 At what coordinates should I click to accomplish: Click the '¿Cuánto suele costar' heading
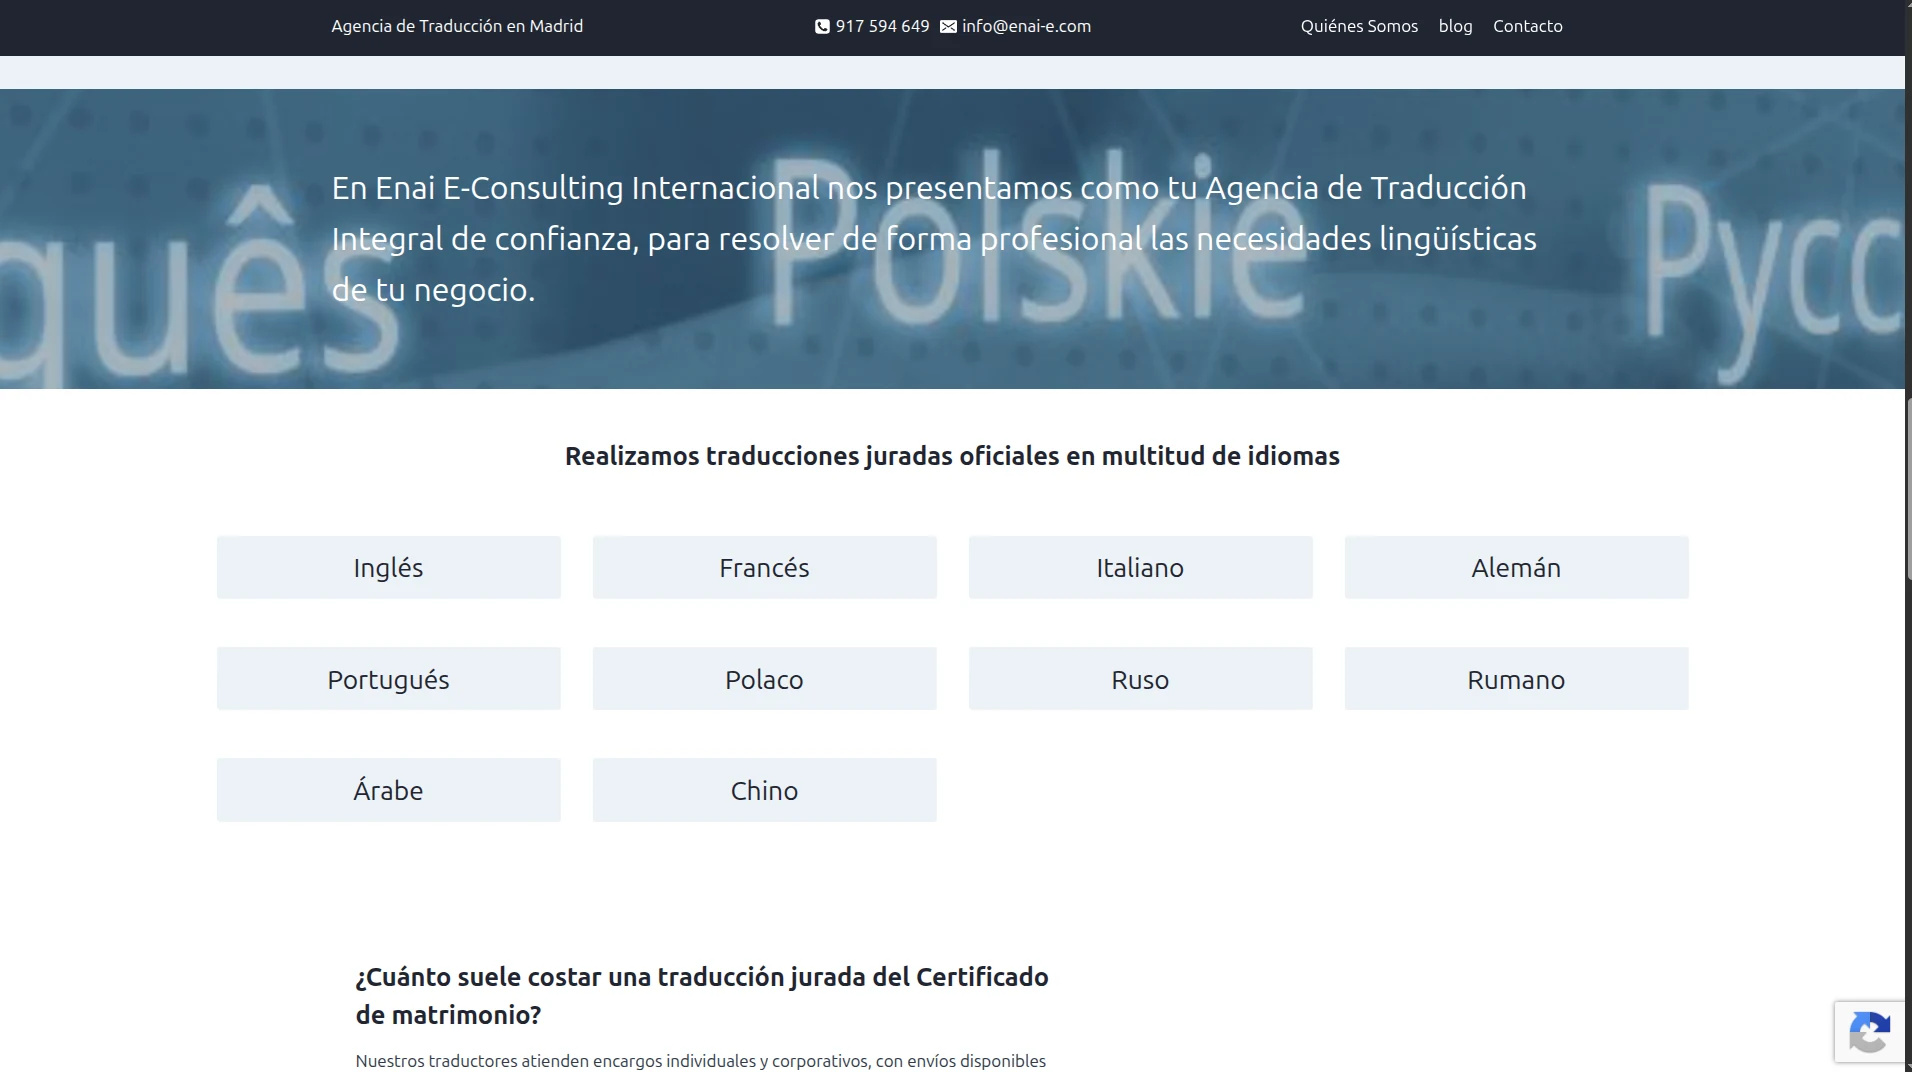(x=702, y=996)
